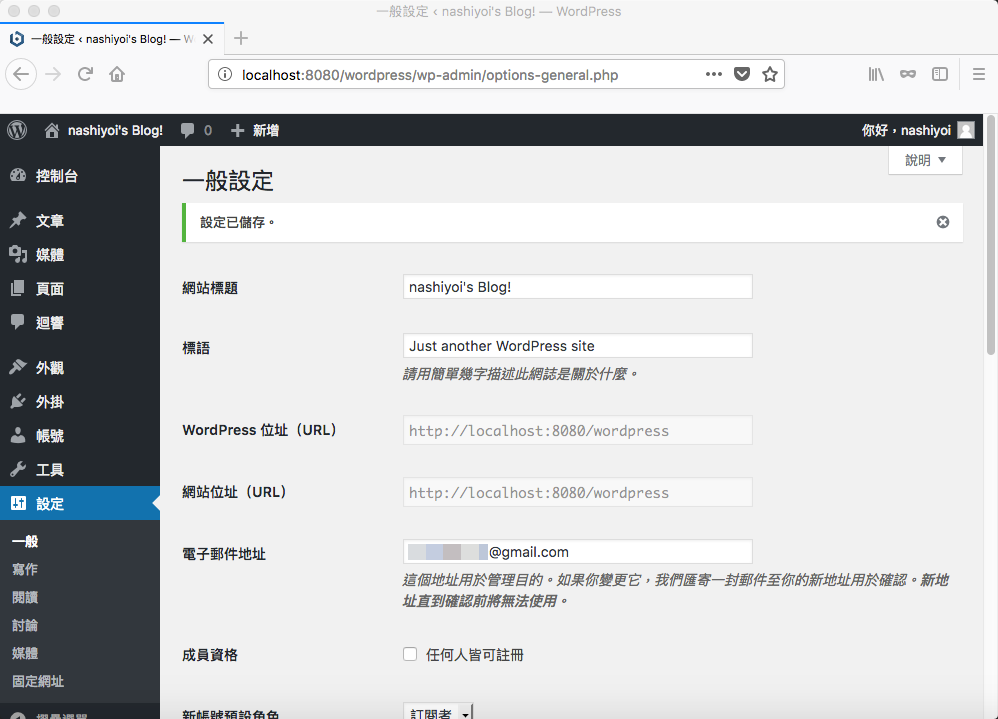The height and width of the screenshot is (719, 998).
Task: Click the 網站標題 input field
Action: click(x=578, y=287)
